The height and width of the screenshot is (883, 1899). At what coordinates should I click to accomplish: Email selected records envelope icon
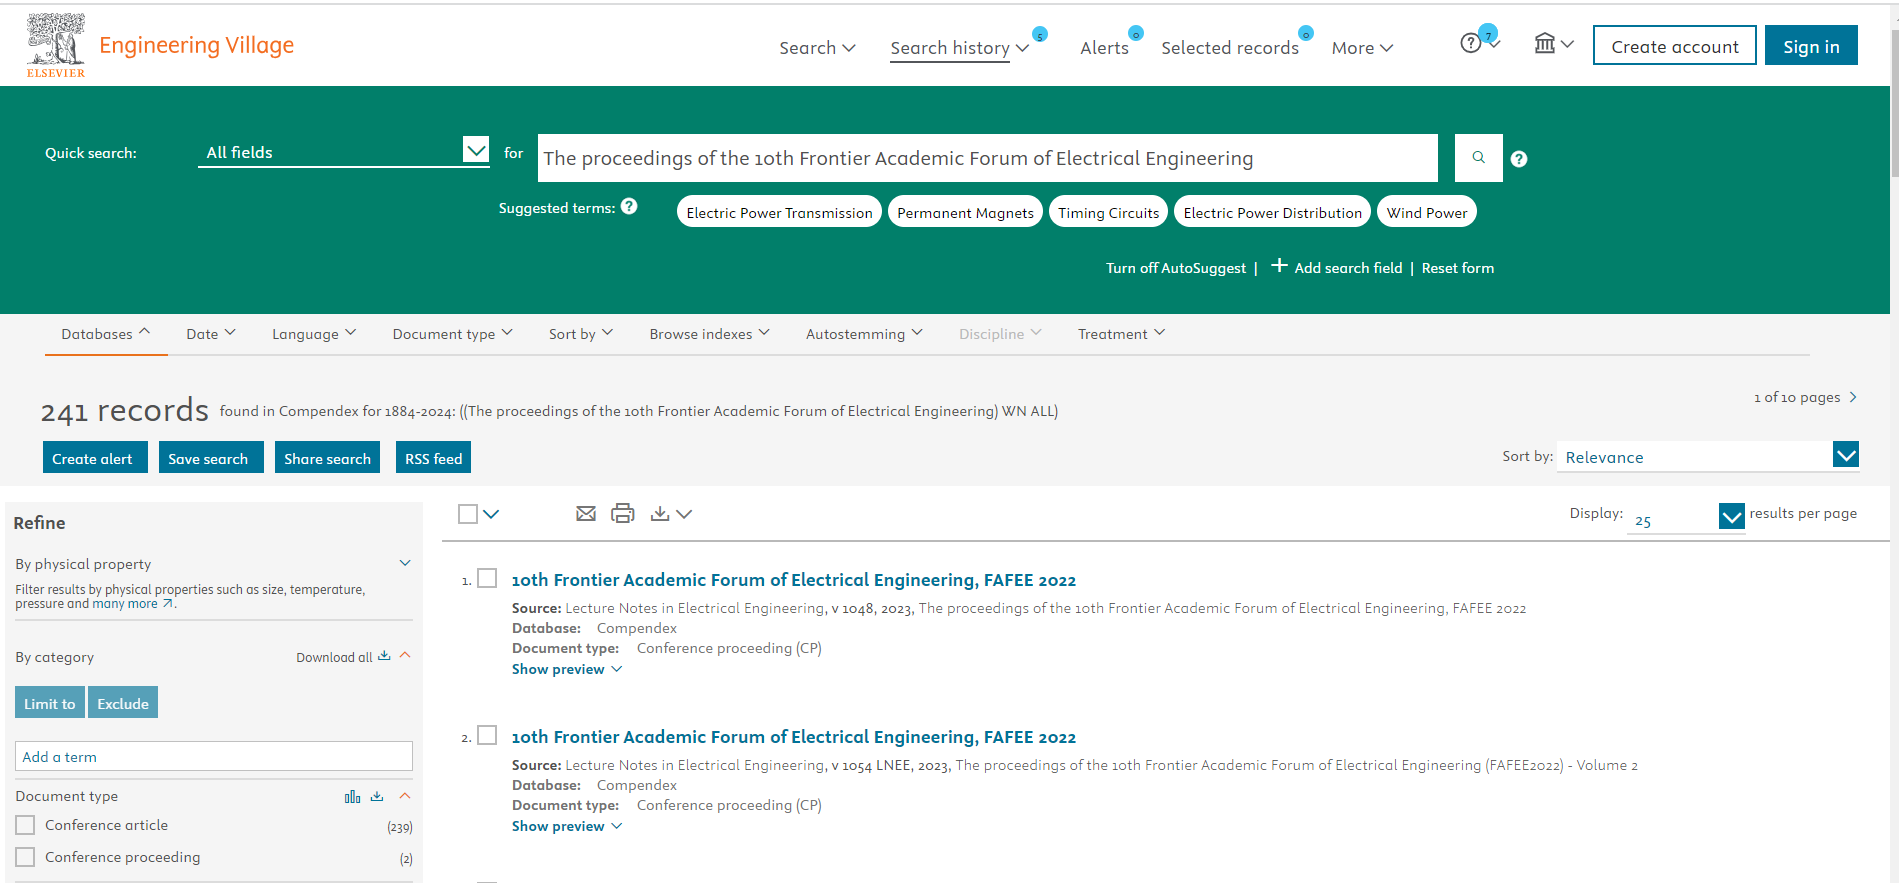tap(586, 514)
